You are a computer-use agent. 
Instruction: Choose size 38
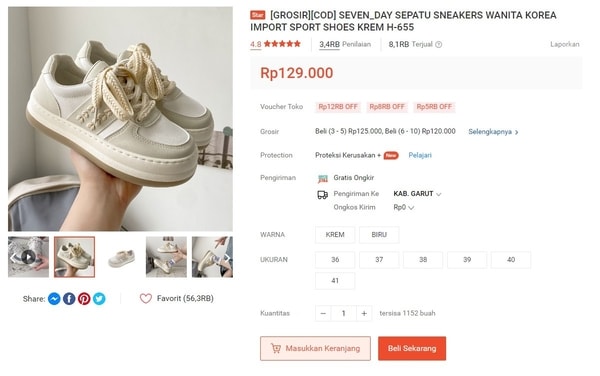pos(423,260)
